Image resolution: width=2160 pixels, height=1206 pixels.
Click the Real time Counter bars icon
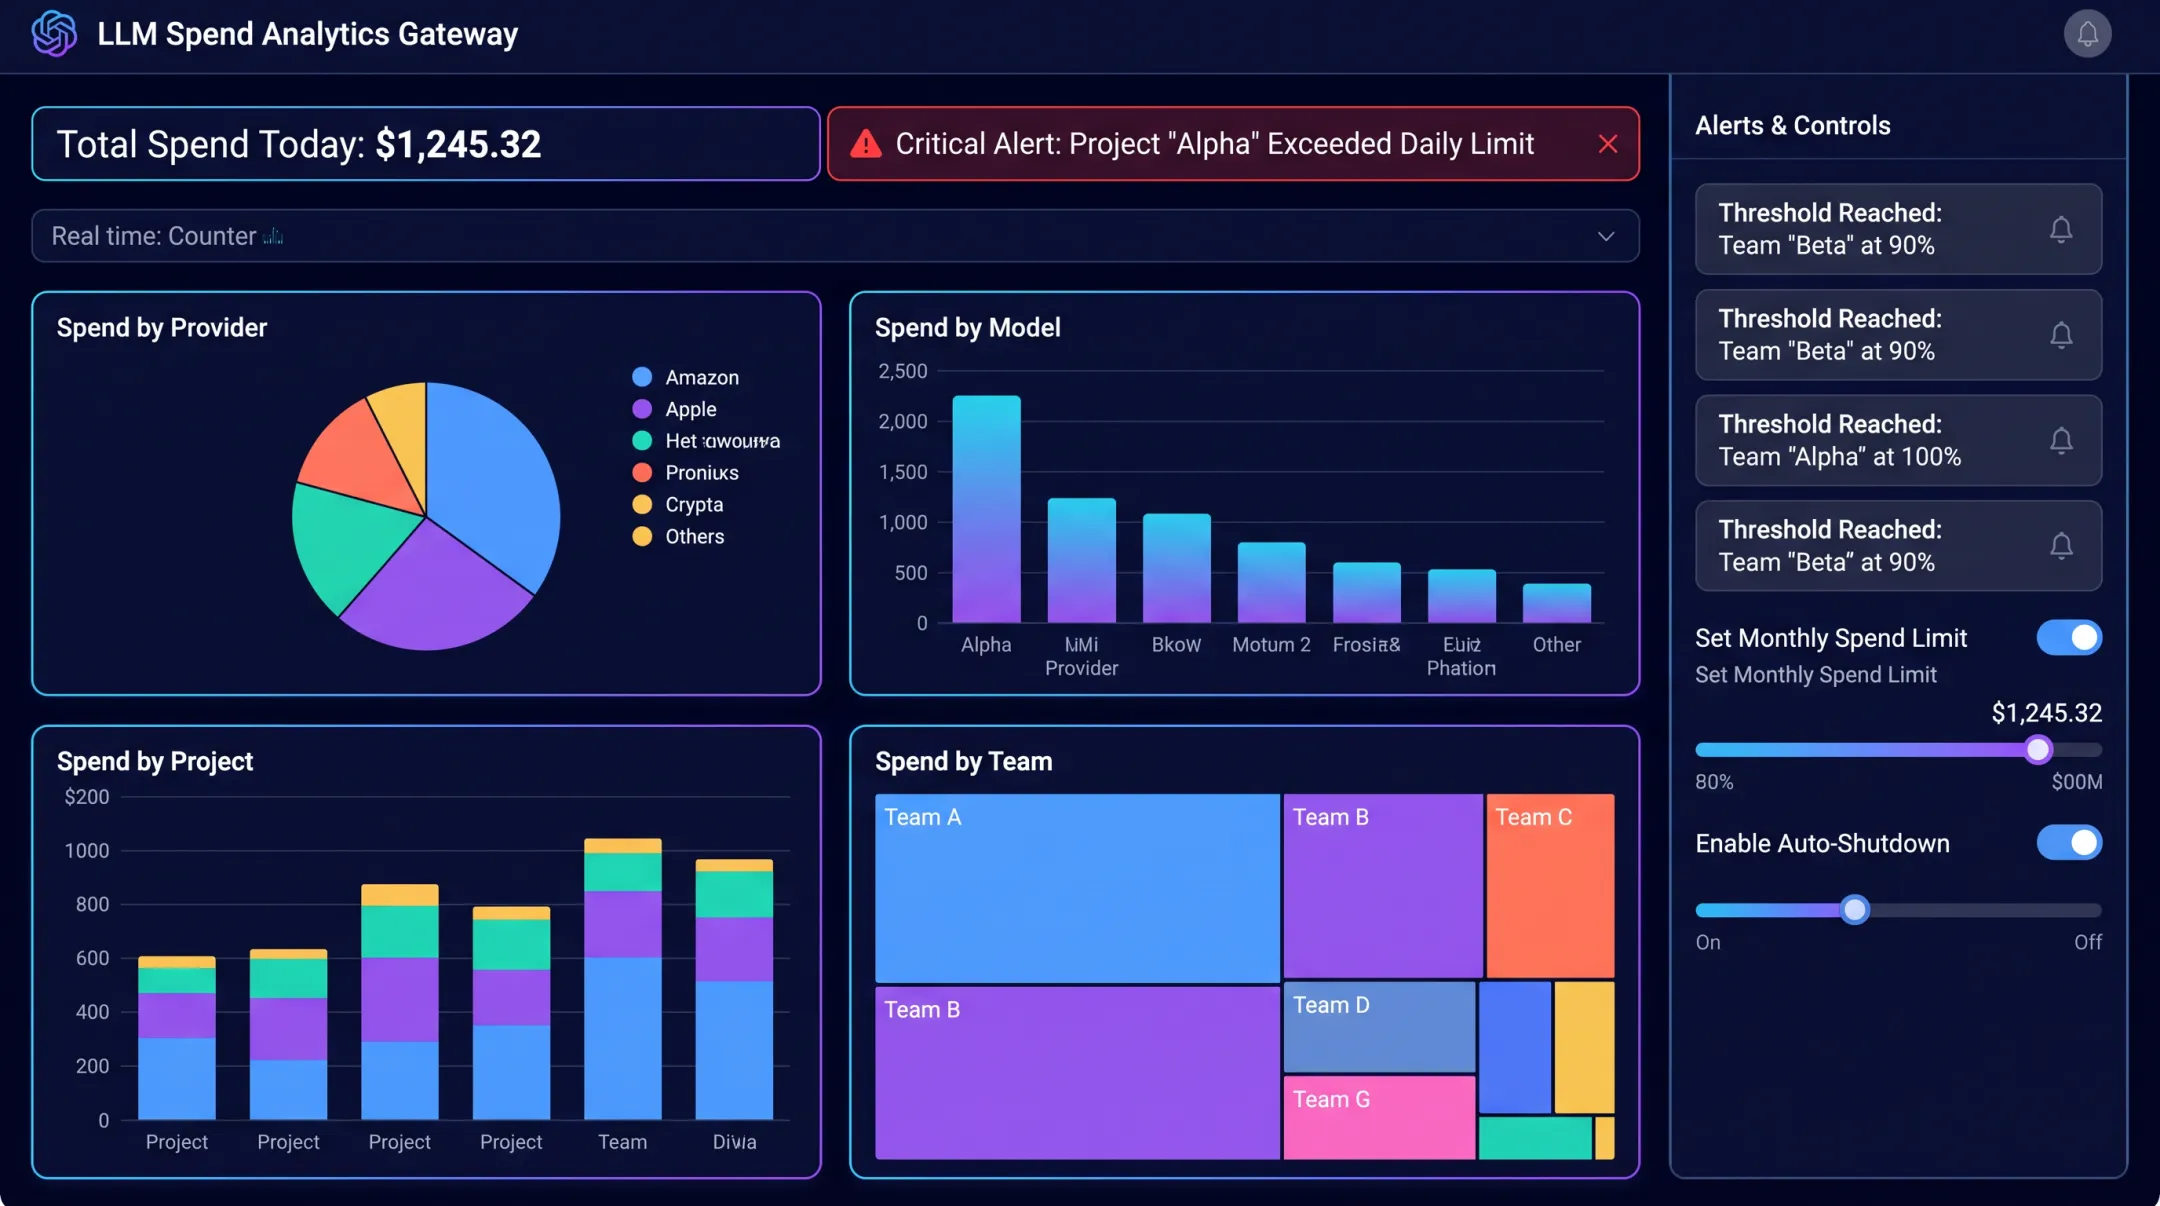coord(273,237)
